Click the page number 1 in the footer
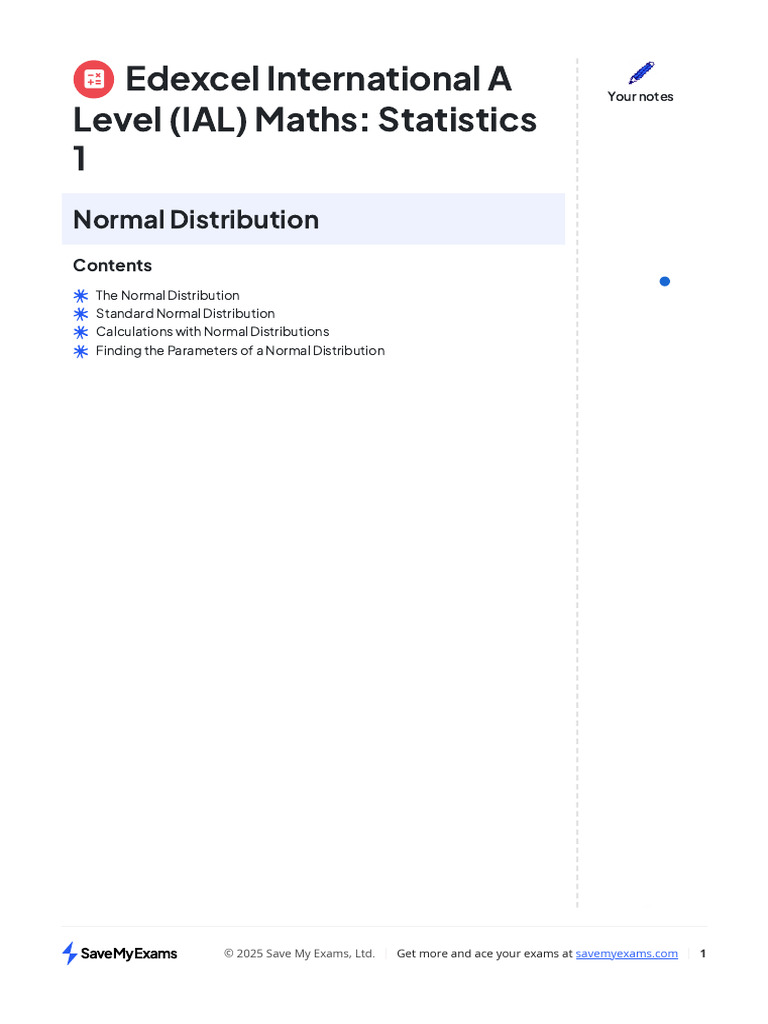Image resolution: width=768 pixels, height=1024 pixels. (x=703, y=954)
